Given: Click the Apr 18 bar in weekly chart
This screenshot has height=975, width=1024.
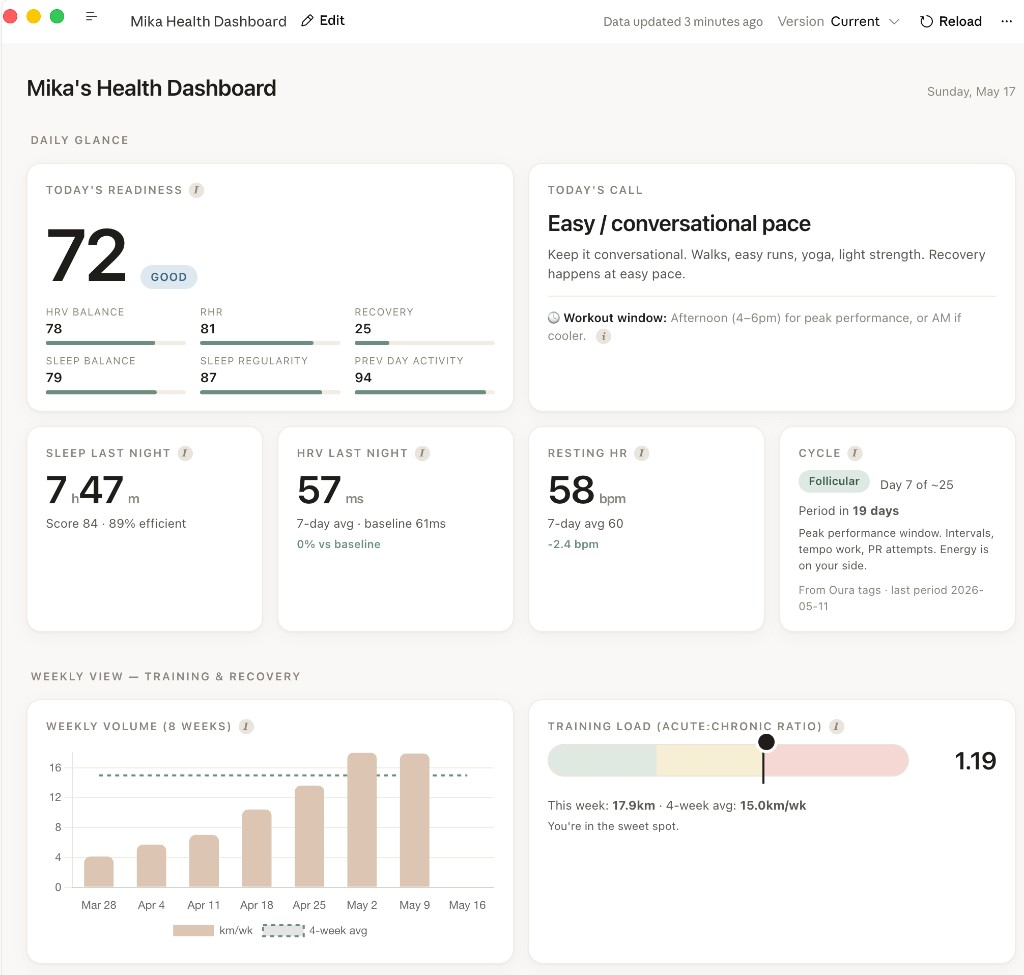Looking at the screenshot, I should 257,848.
